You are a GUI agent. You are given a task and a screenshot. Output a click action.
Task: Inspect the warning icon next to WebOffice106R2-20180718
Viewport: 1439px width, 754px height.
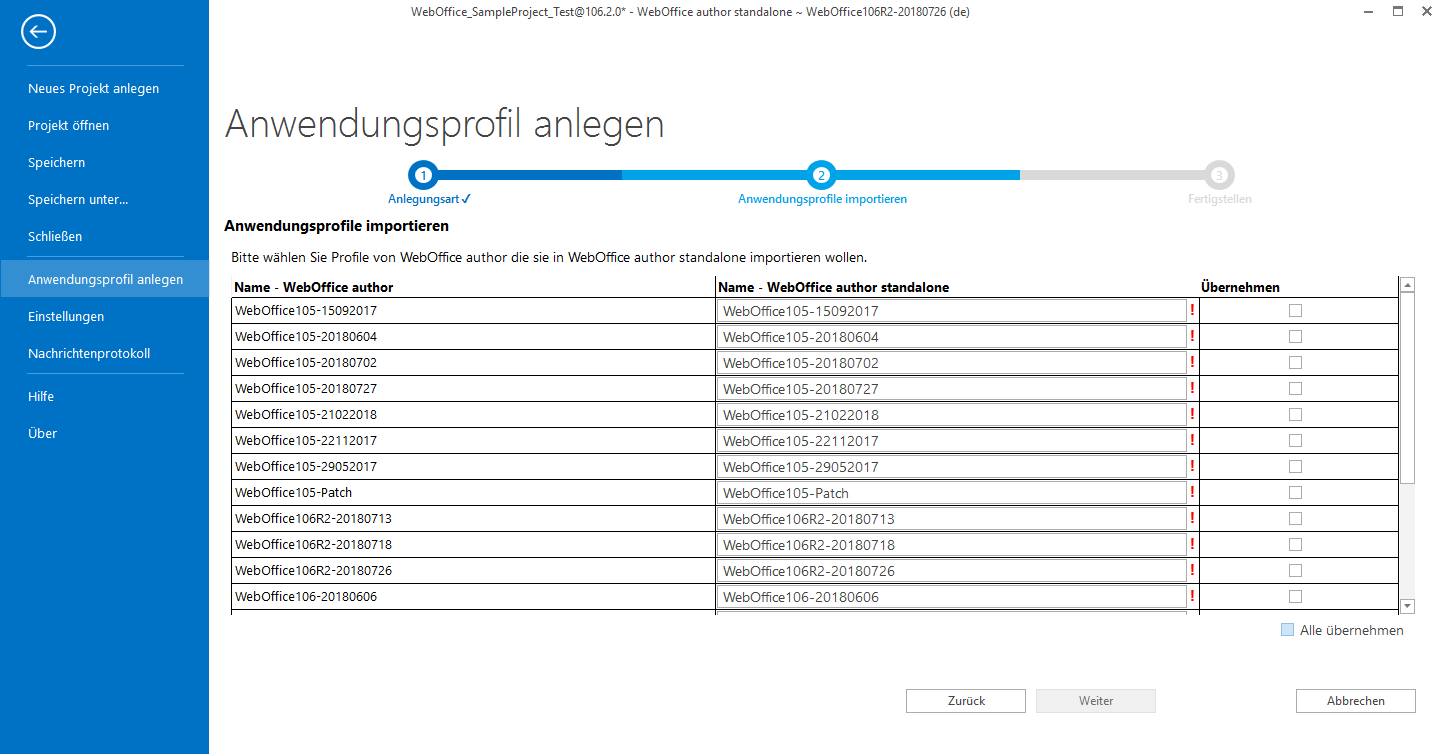1191,544
